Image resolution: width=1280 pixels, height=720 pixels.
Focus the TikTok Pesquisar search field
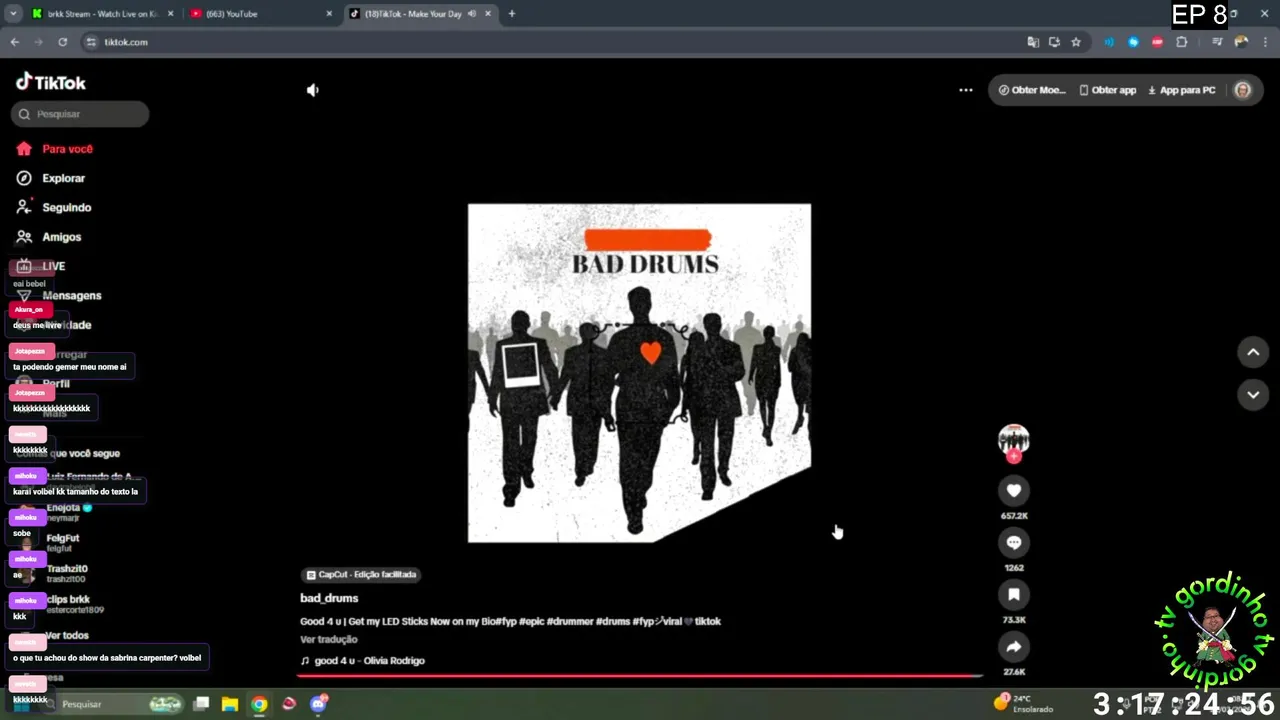80,114
